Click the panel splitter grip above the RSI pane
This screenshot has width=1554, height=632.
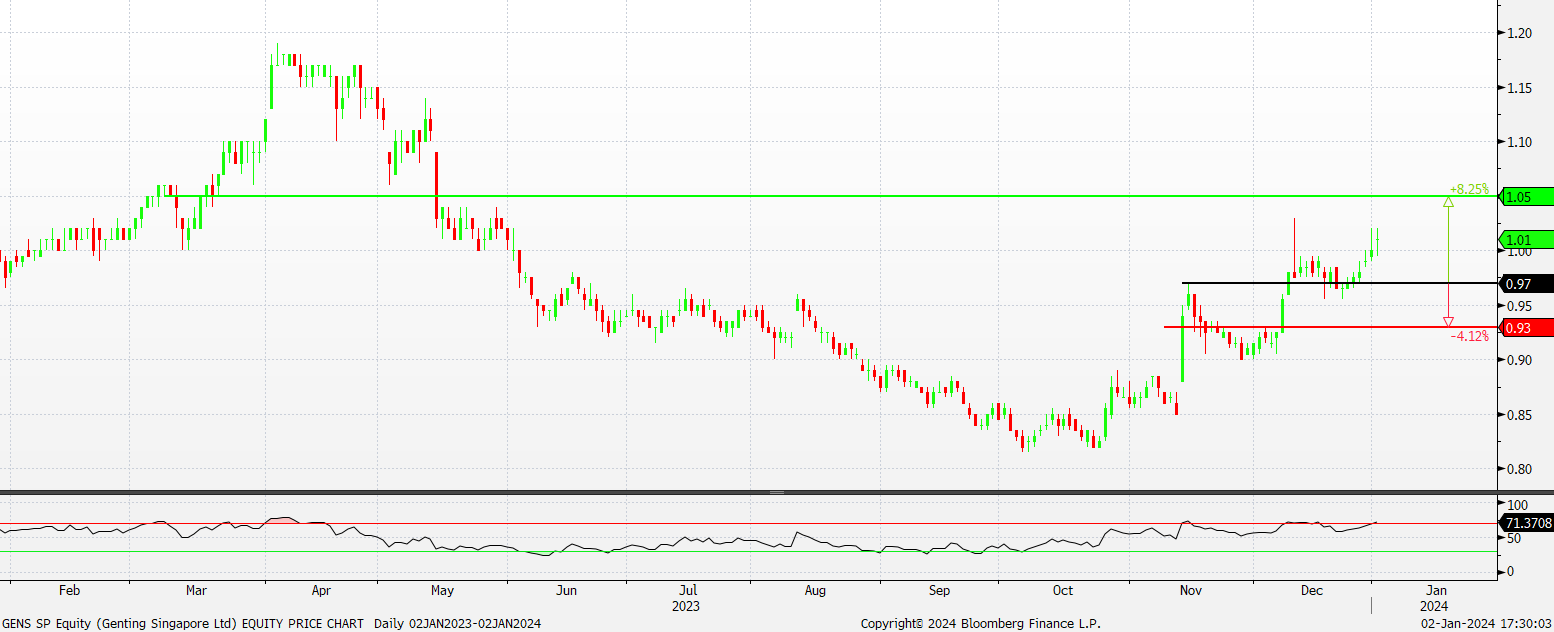777,492
